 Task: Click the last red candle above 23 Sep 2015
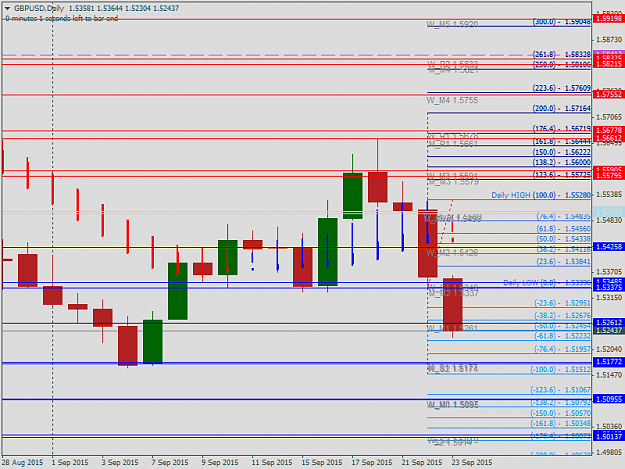tap(453, 304)
